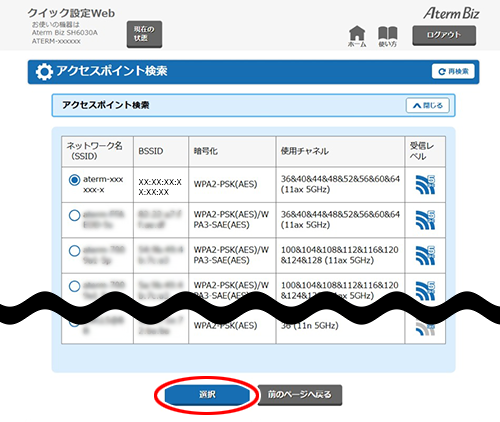Click the ログアウト logout button
This screenshot has height=422, width=500.
coord(444,35)
